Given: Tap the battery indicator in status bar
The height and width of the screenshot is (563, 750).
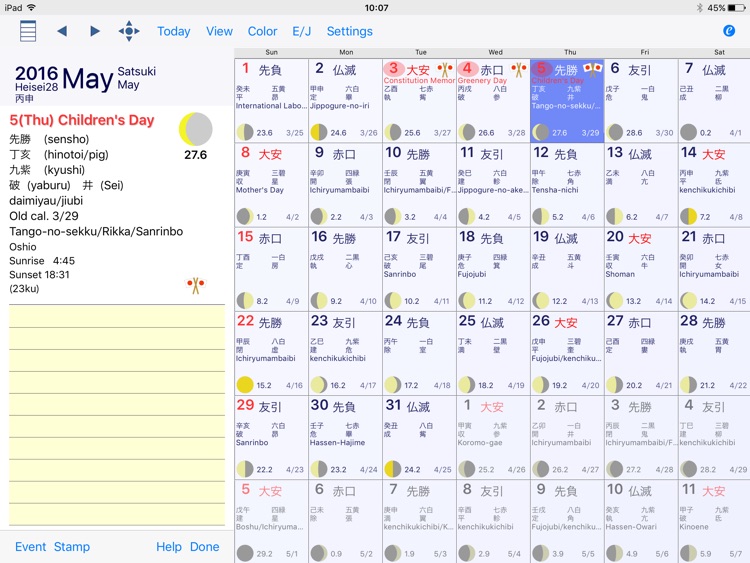Looking at the screenshot, I should (737, 8).
